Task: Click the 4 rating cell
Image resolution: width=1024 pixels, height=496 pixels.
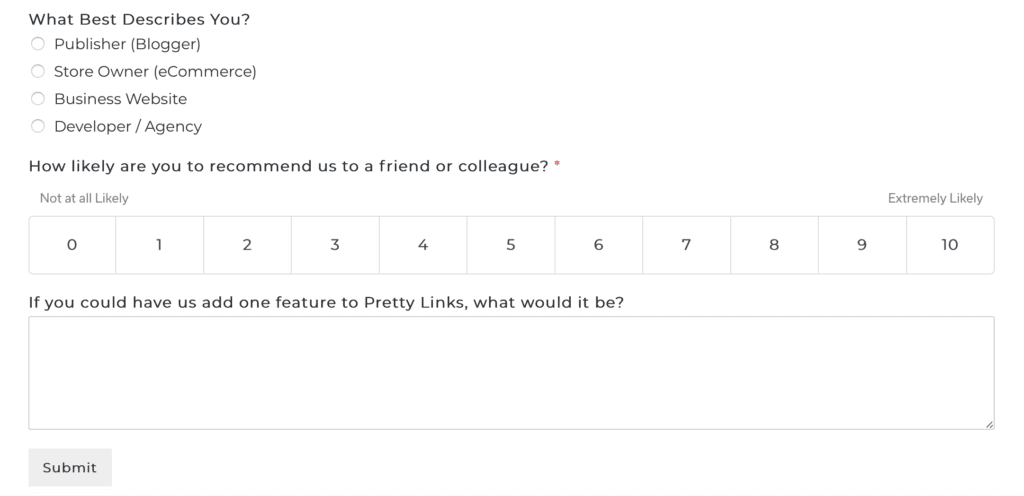Action: [x=423, y=245]
